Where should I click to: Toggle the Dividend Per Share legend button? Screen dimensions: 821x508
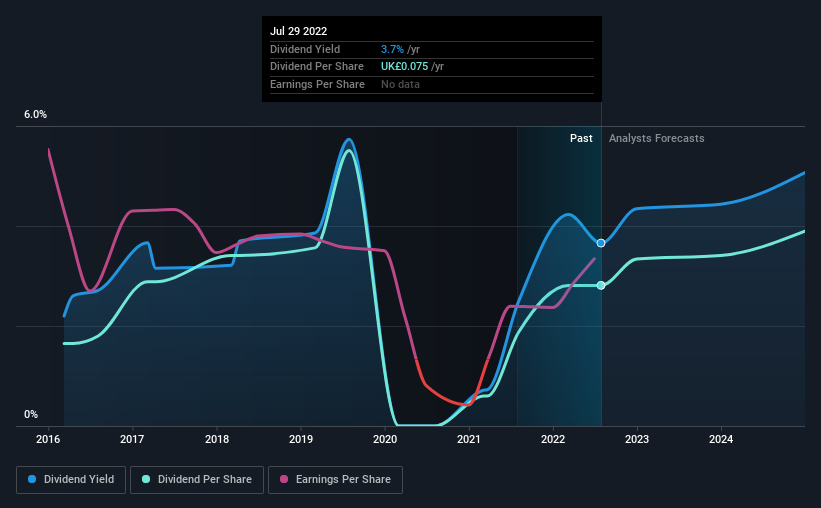(197, 480)
